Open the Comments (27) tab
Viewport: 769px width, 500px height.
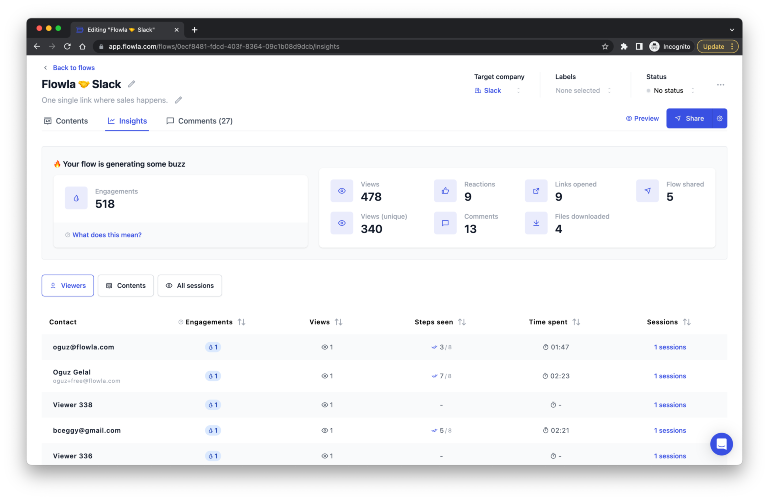pos(200,121)
